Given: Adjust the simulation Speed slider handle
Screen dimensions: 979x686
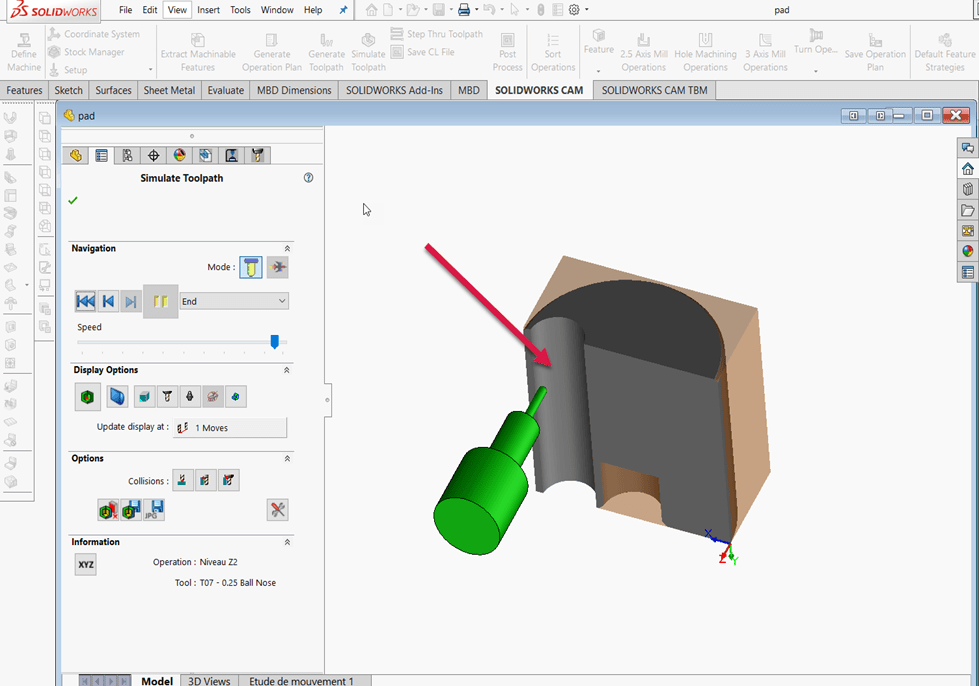Looking at the screenshot, I should coord(274,341).
